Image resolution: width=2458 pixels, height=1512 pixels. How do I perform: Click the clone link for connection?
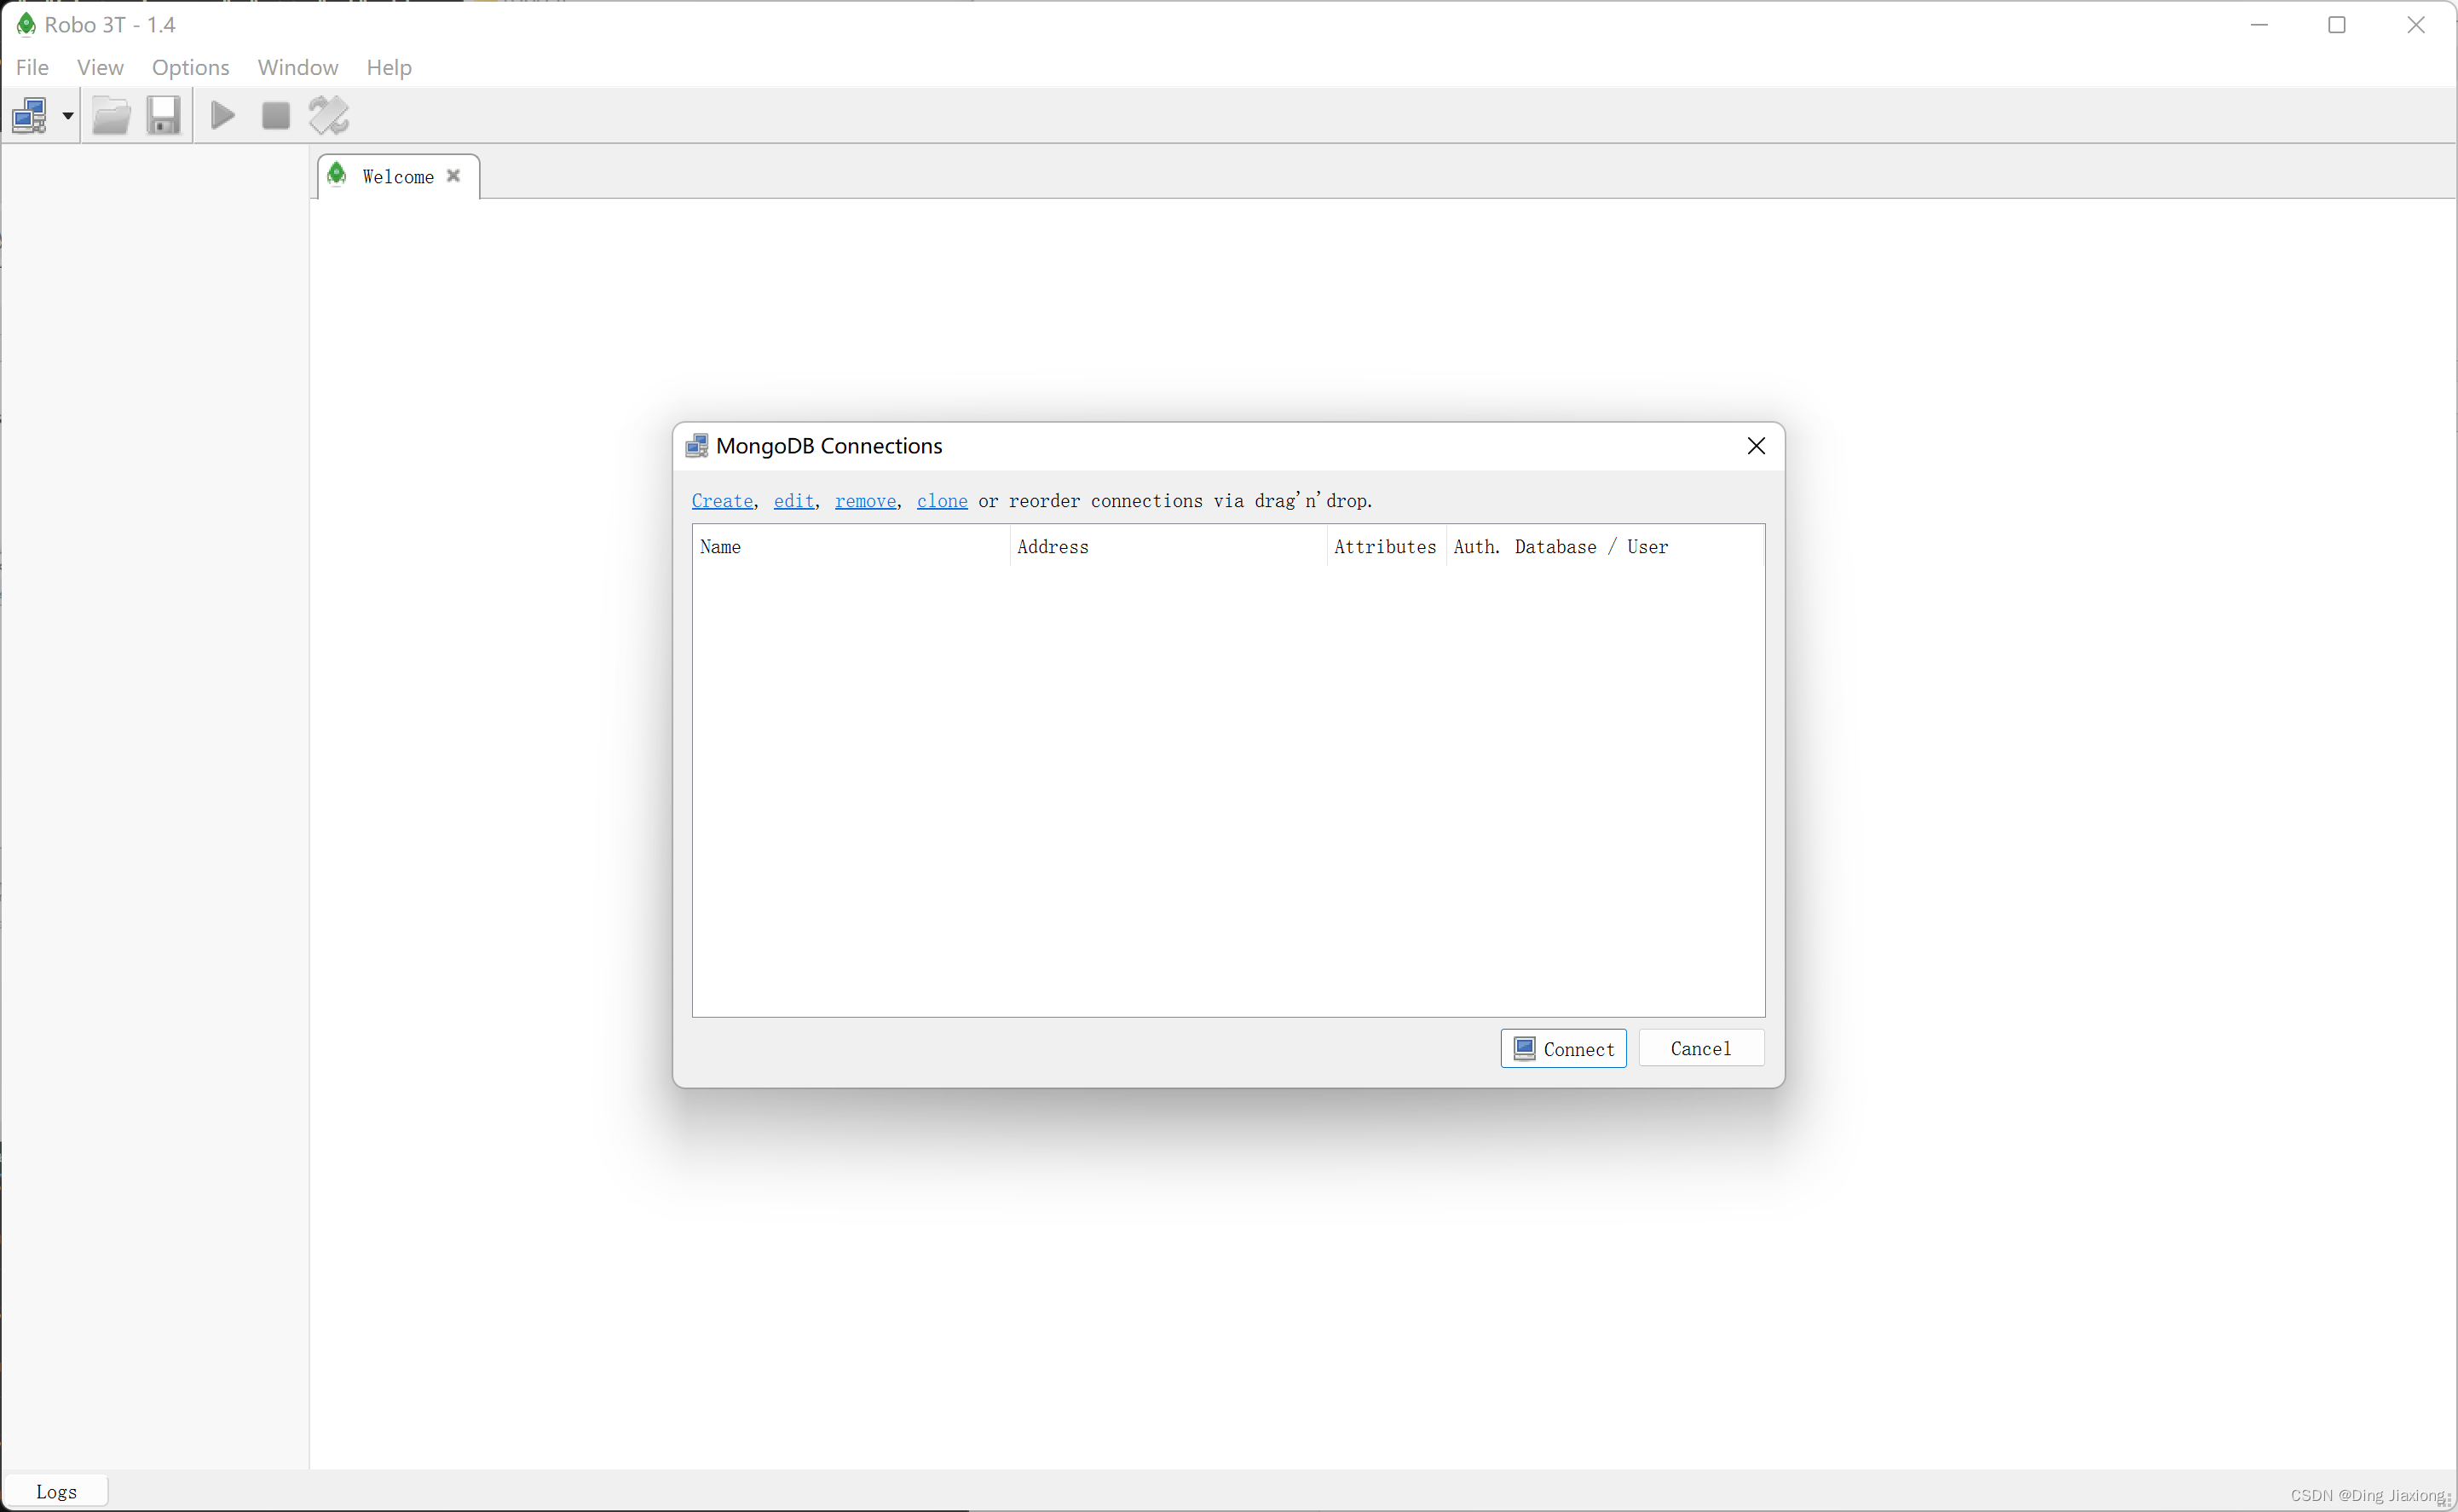point(941,500)
